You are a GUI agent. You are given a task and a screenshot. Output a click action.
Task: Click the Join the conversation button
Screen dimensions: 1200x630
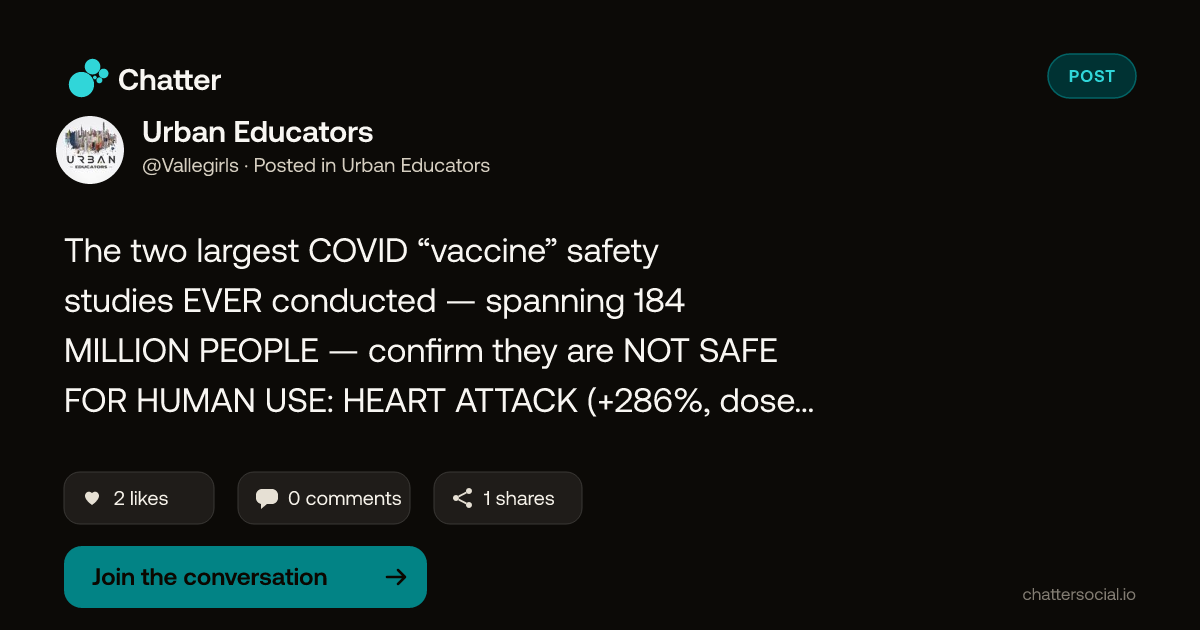tap(245, 577)
